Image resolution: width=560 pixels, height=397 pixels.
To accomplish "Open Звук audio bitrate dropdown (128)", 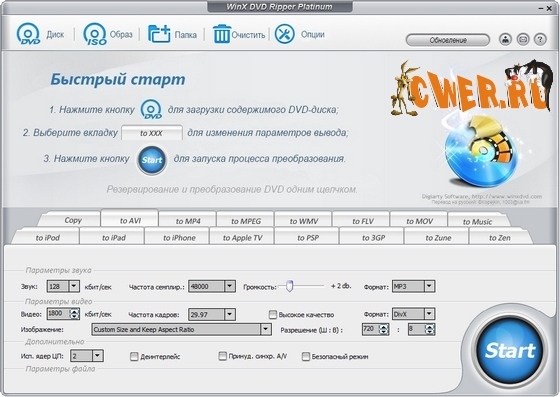I will [63, 286].
